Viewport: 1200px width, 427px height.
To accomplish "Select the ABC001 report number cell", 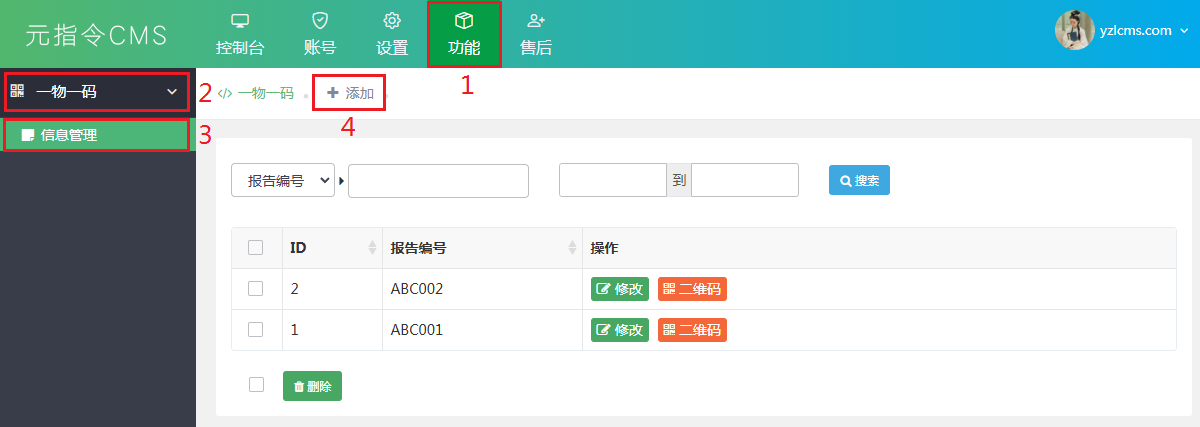I will pyautogui.click(x=482, y=330).
